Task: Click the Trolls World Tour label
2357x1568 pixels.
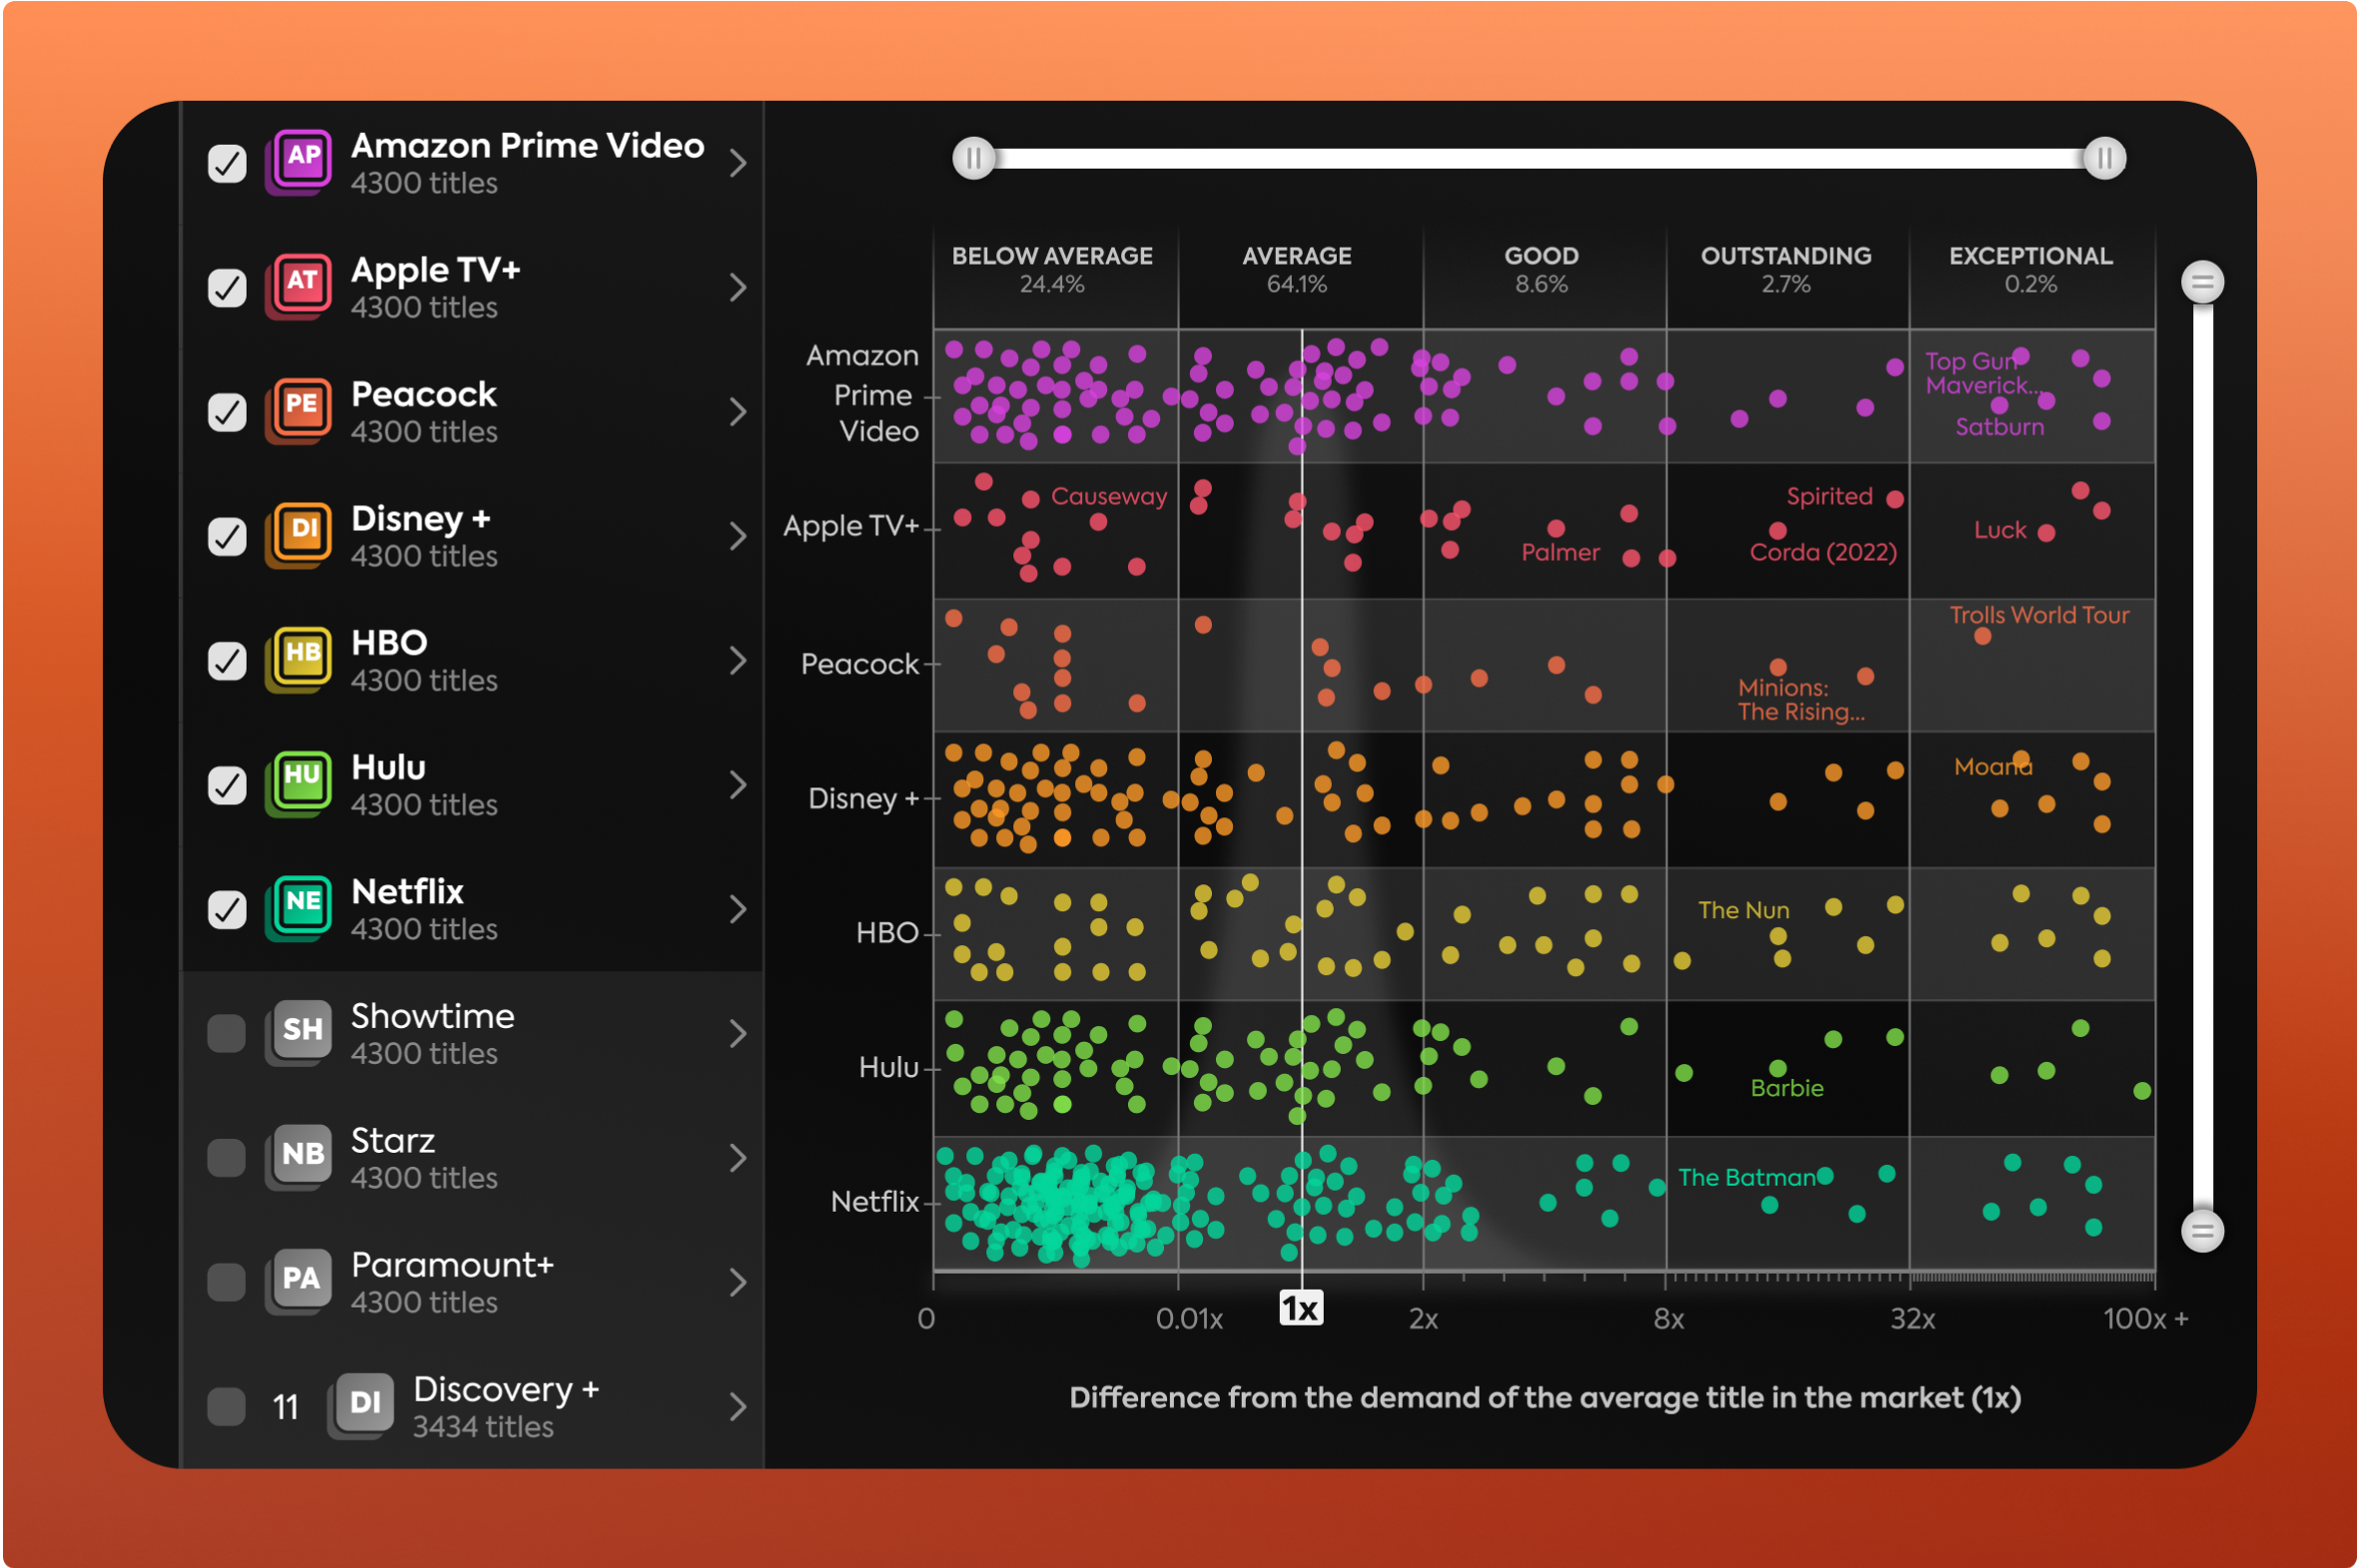Action: coord(2039,614)
